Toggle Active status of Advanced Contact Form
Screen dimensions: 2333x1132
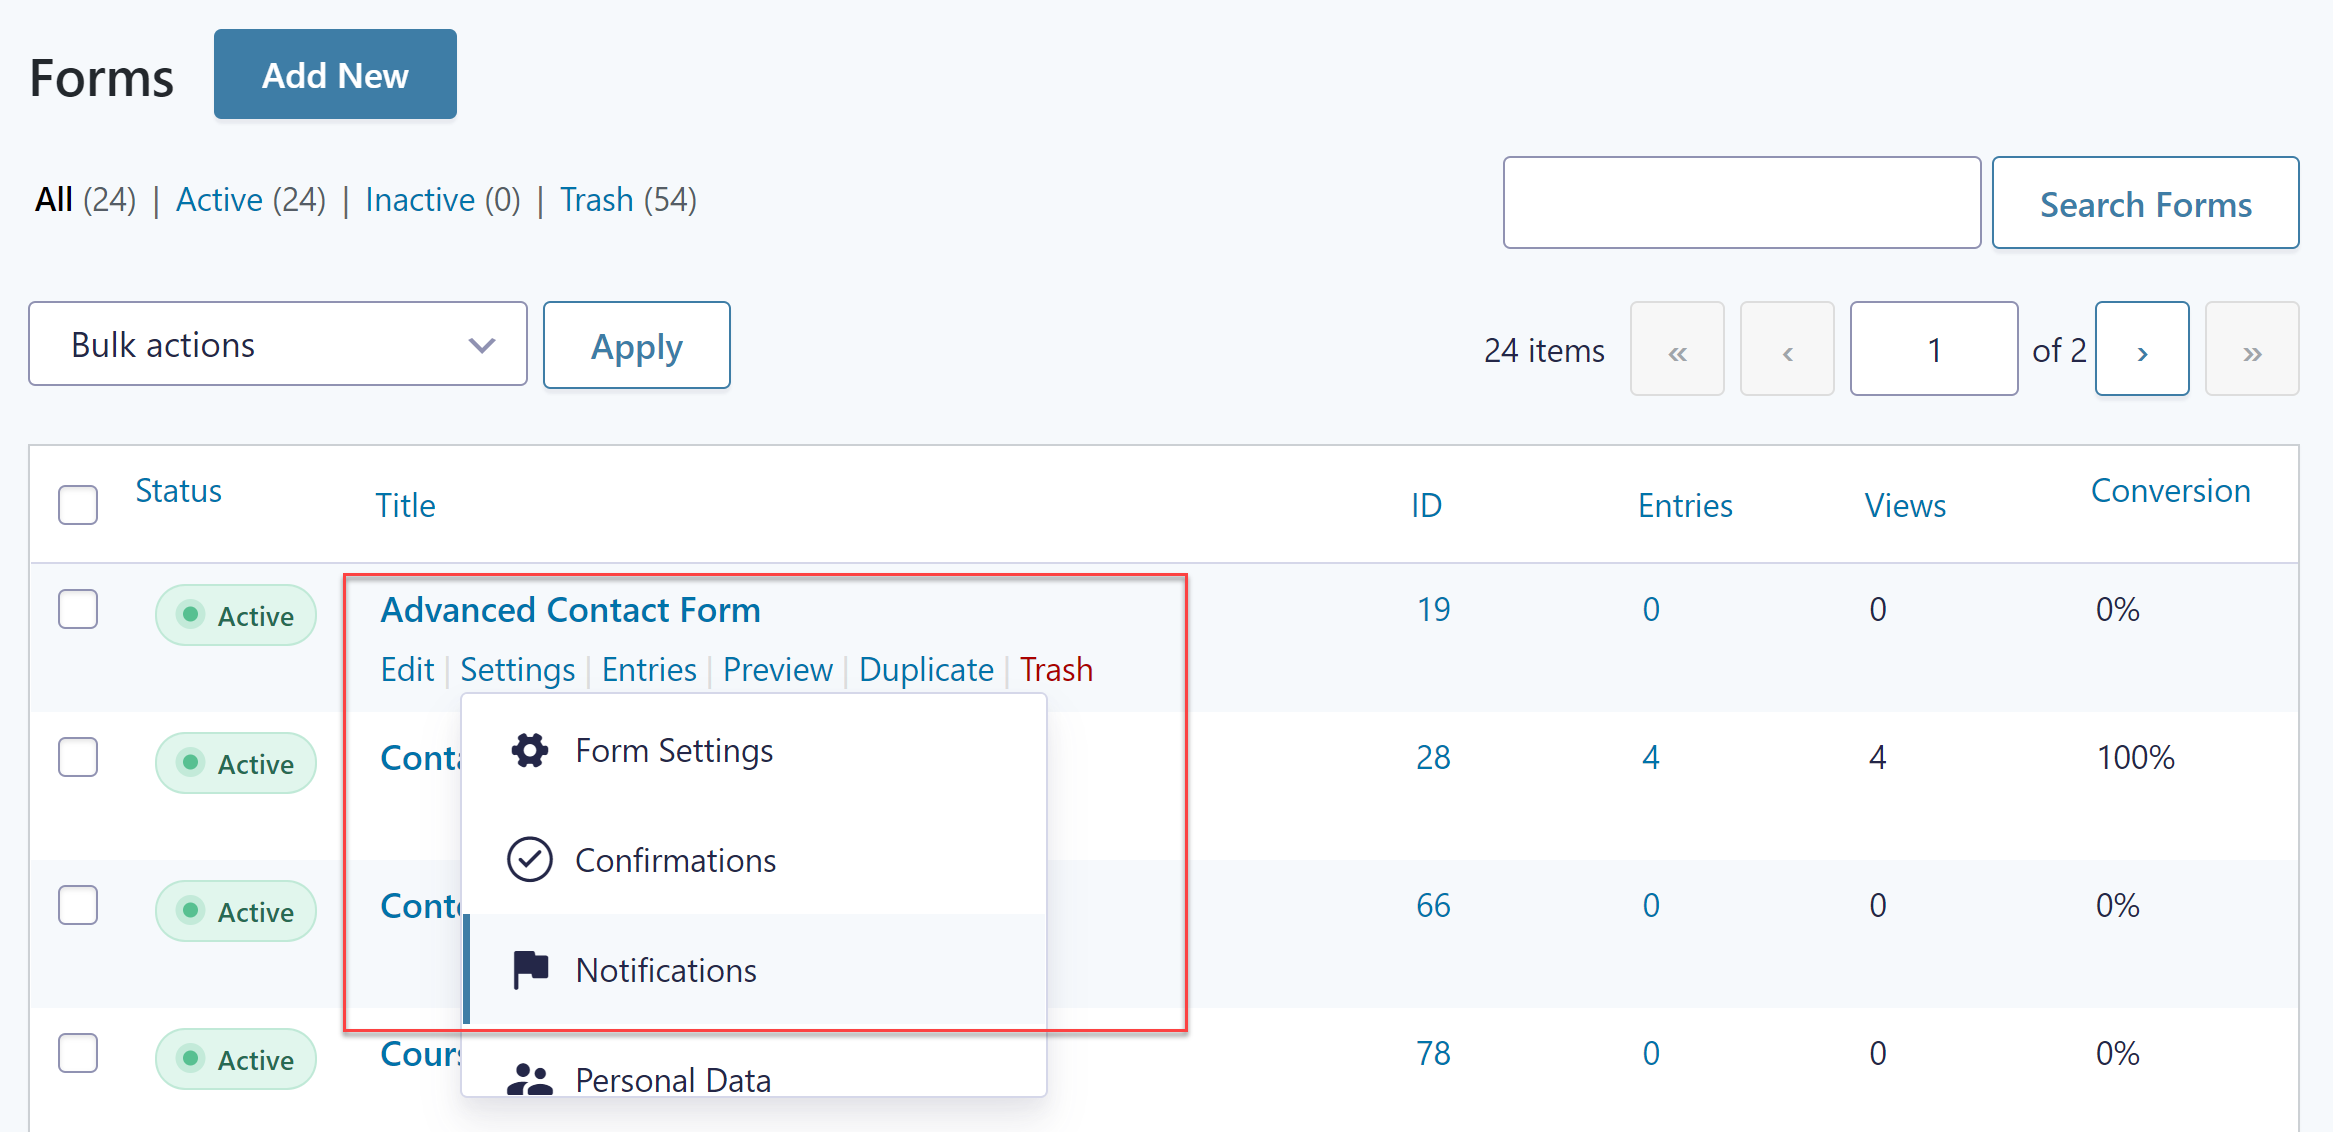(236, 615)
